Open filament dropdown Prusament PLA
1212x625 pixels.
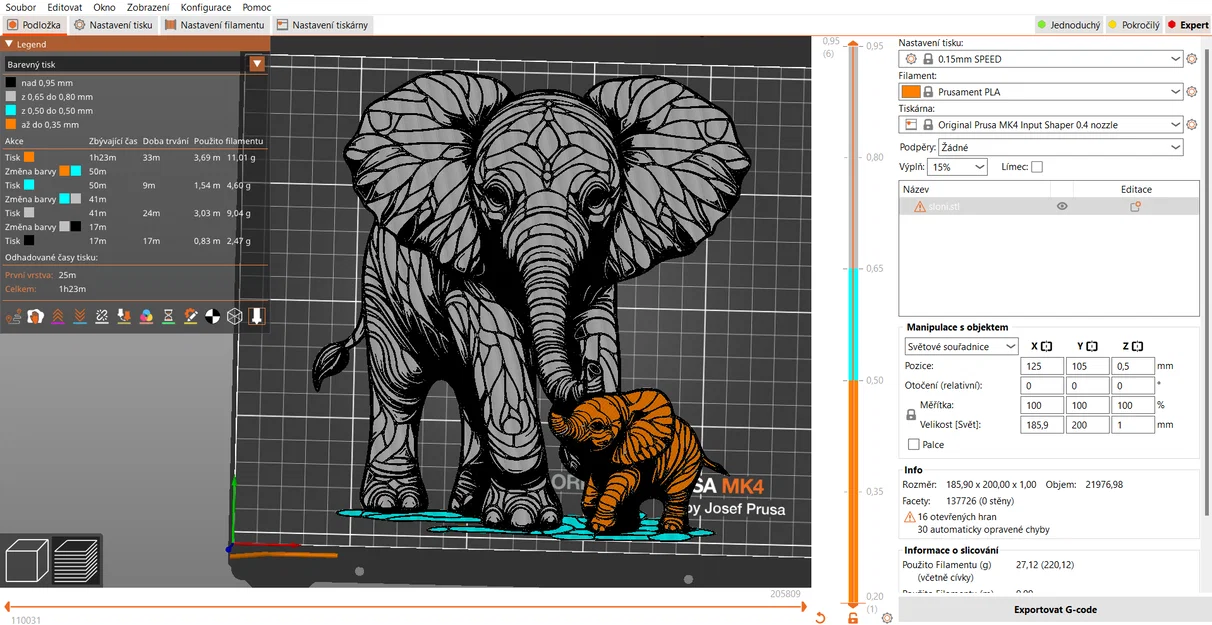click(x=1042, y=92)
